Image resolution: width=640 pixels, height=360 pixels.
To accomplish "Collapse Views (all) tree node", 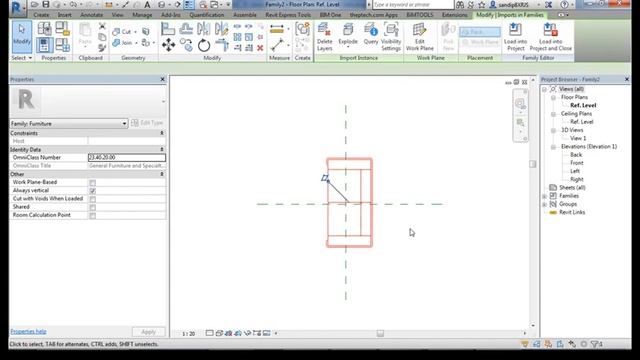I will click(544, 89).
